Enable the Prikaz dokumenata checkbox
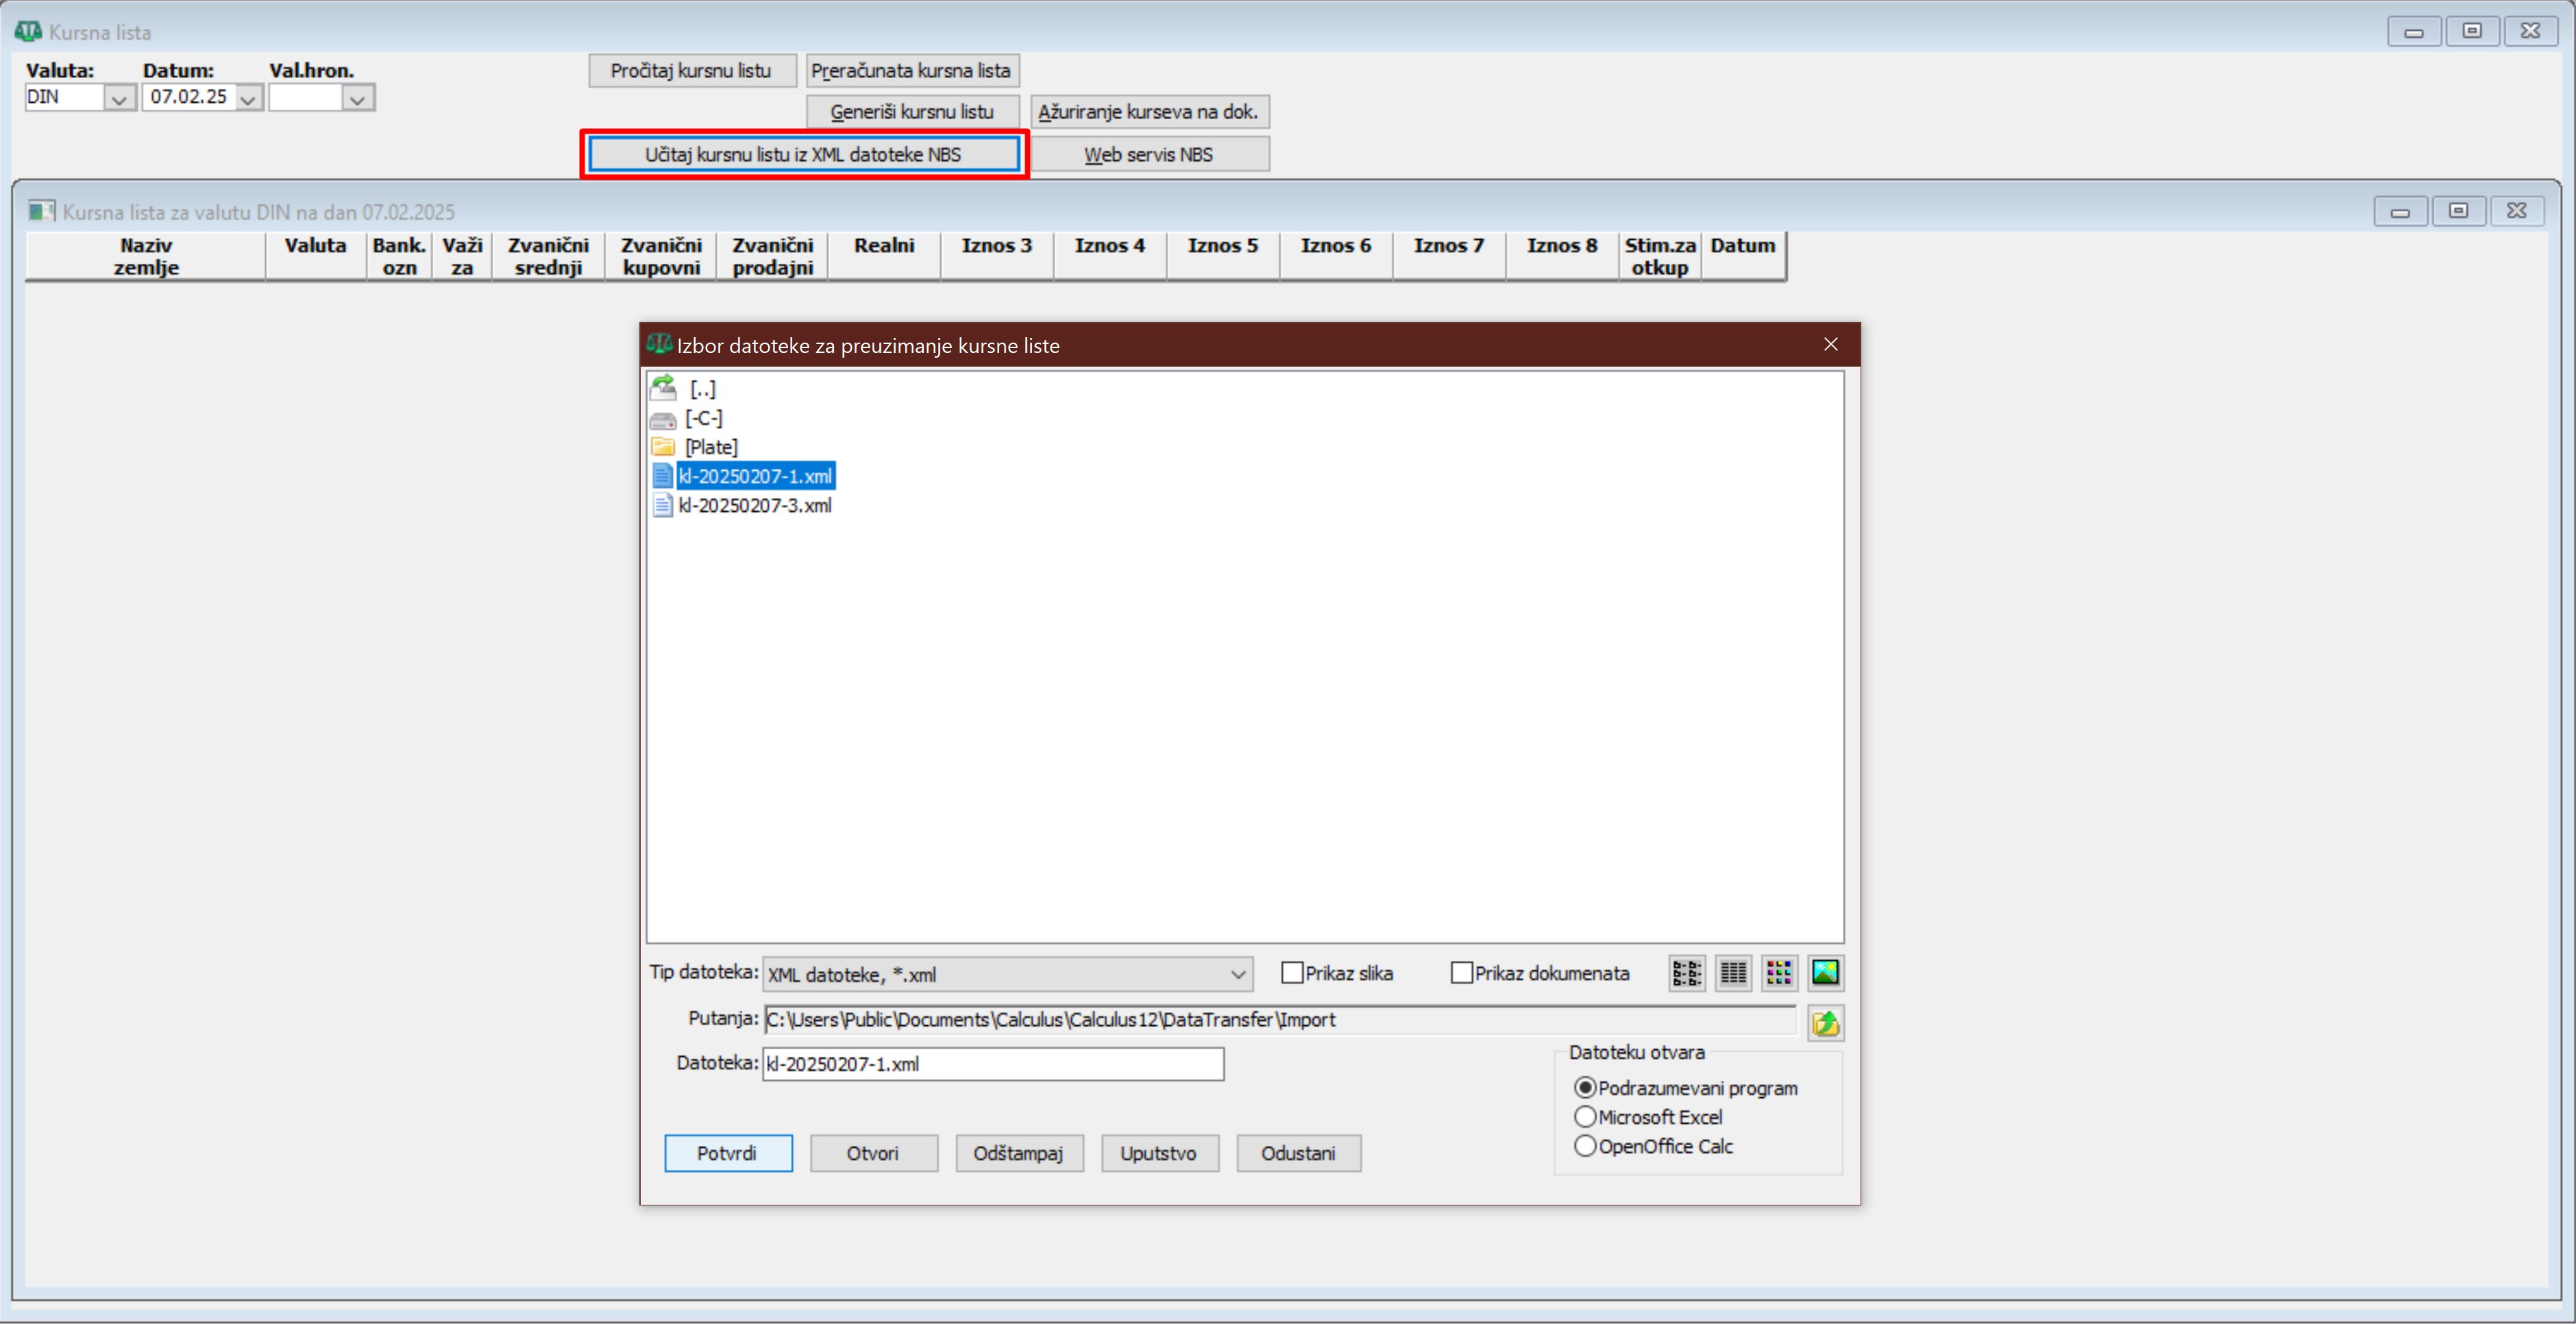This screenshot has height=1324, width=2576. click(1461, 973)
